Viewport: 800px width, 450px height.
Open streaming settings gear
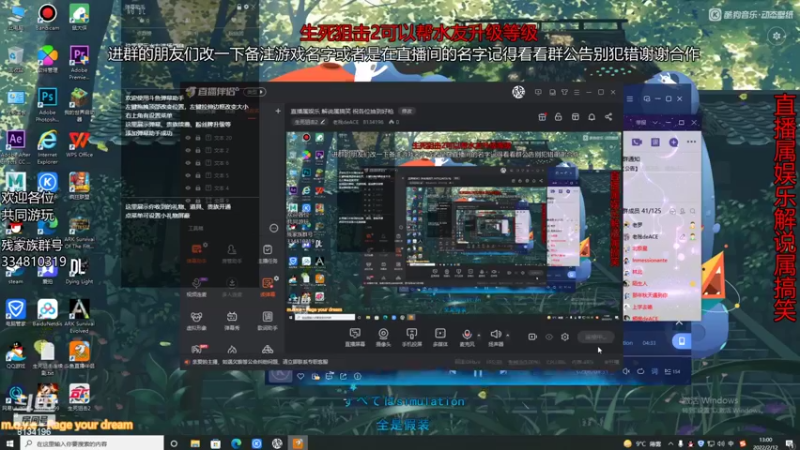click(565, 337)
